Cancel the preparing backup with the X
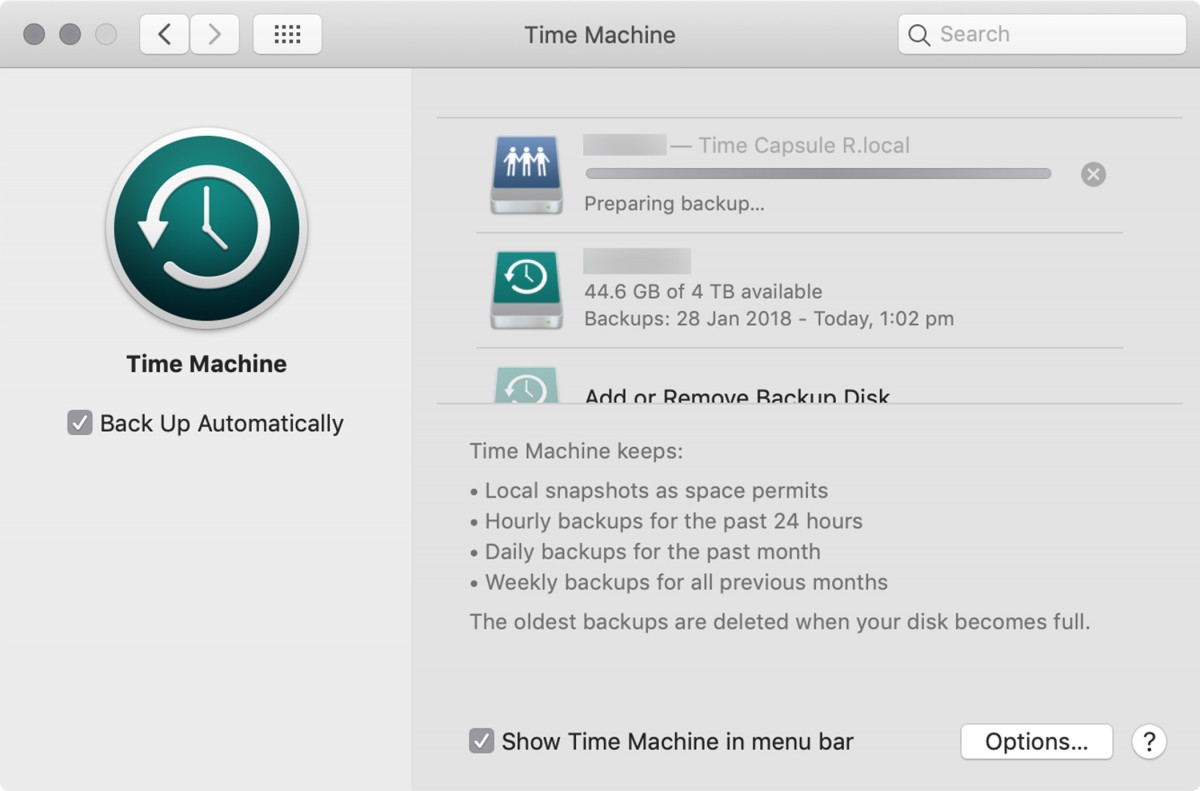 pos(1093,174)
